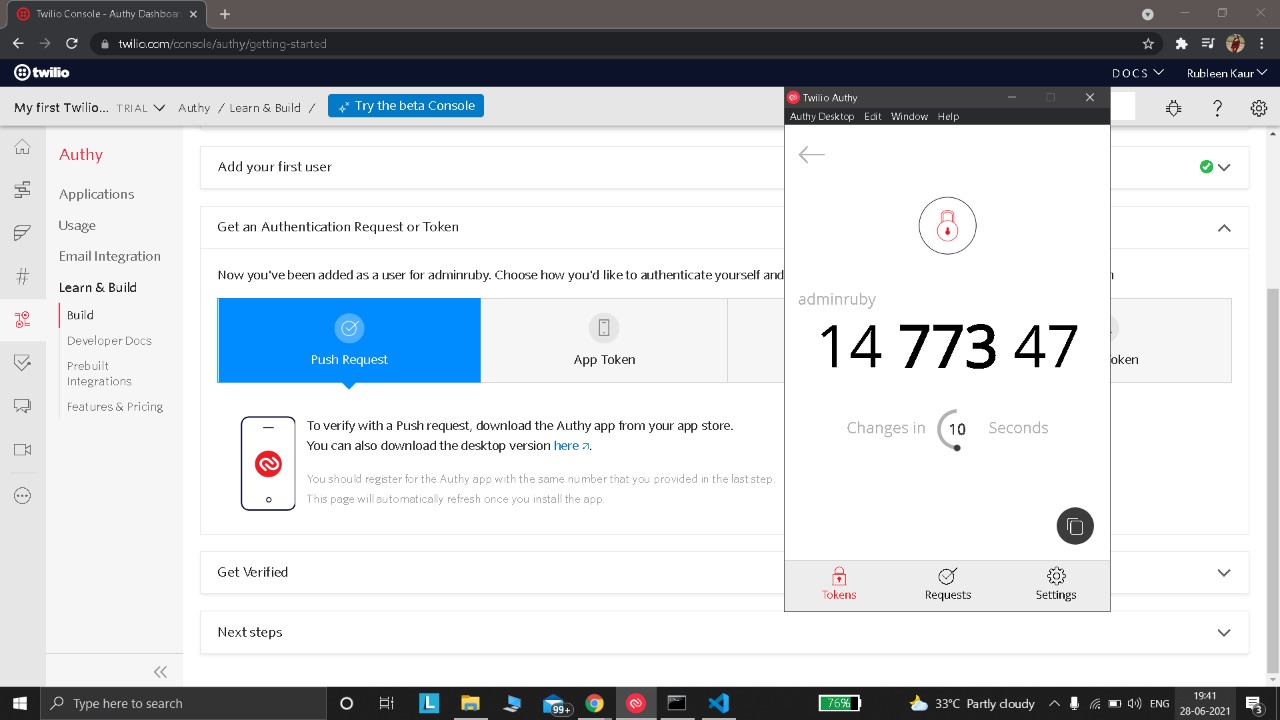Expand the Get Verified section
This screenshot has height=720, width=1280.
click(724, 572)
